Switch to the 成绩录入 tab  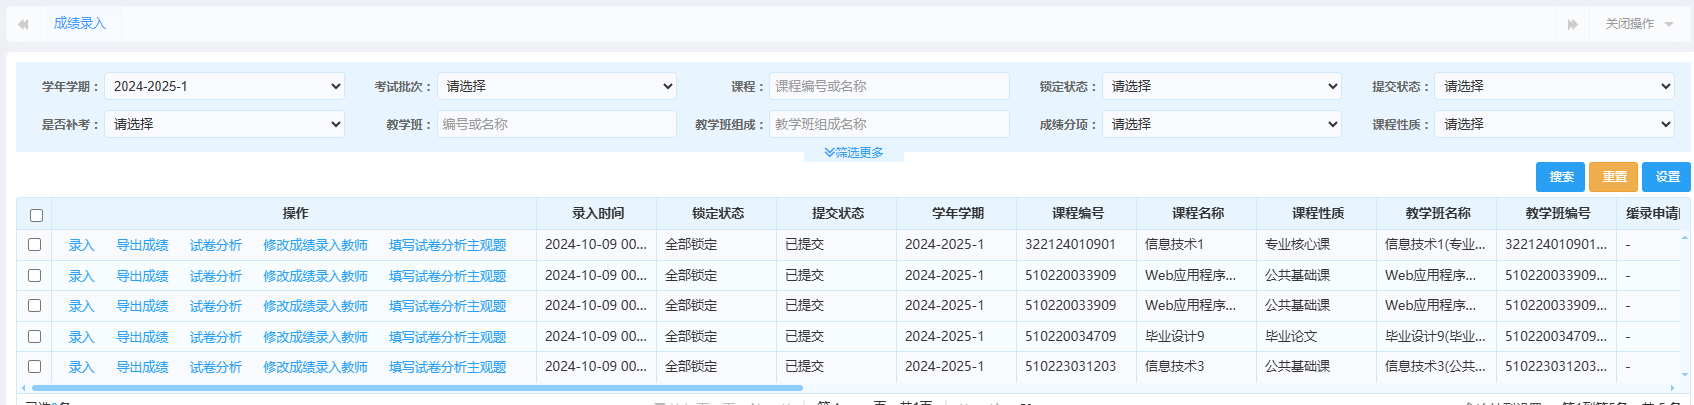click(79, 24)
